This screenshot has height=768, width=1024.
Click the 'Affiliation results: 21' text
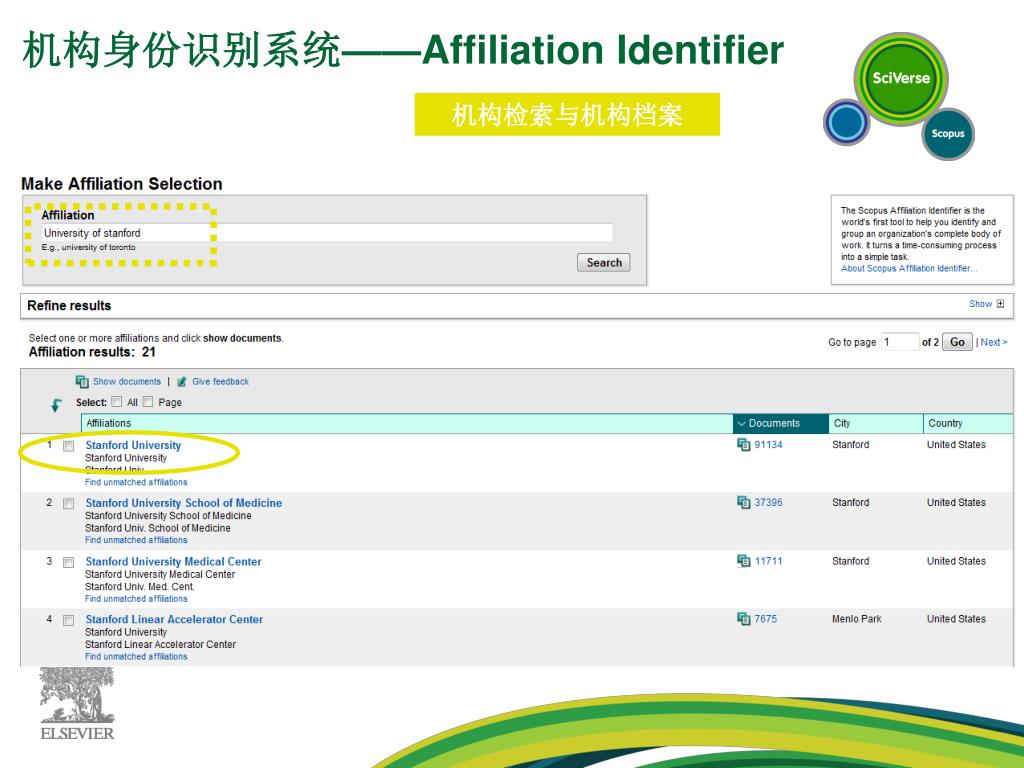click(x=92, y=351)
